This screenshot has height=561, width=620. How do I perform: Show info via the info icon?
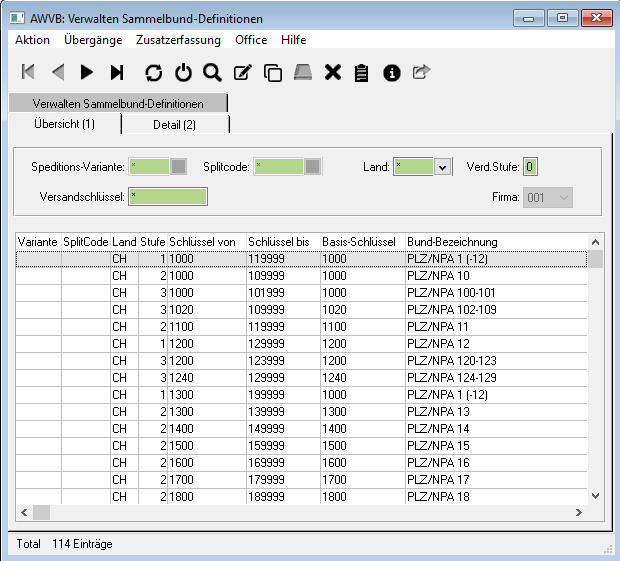coord(392,72)
